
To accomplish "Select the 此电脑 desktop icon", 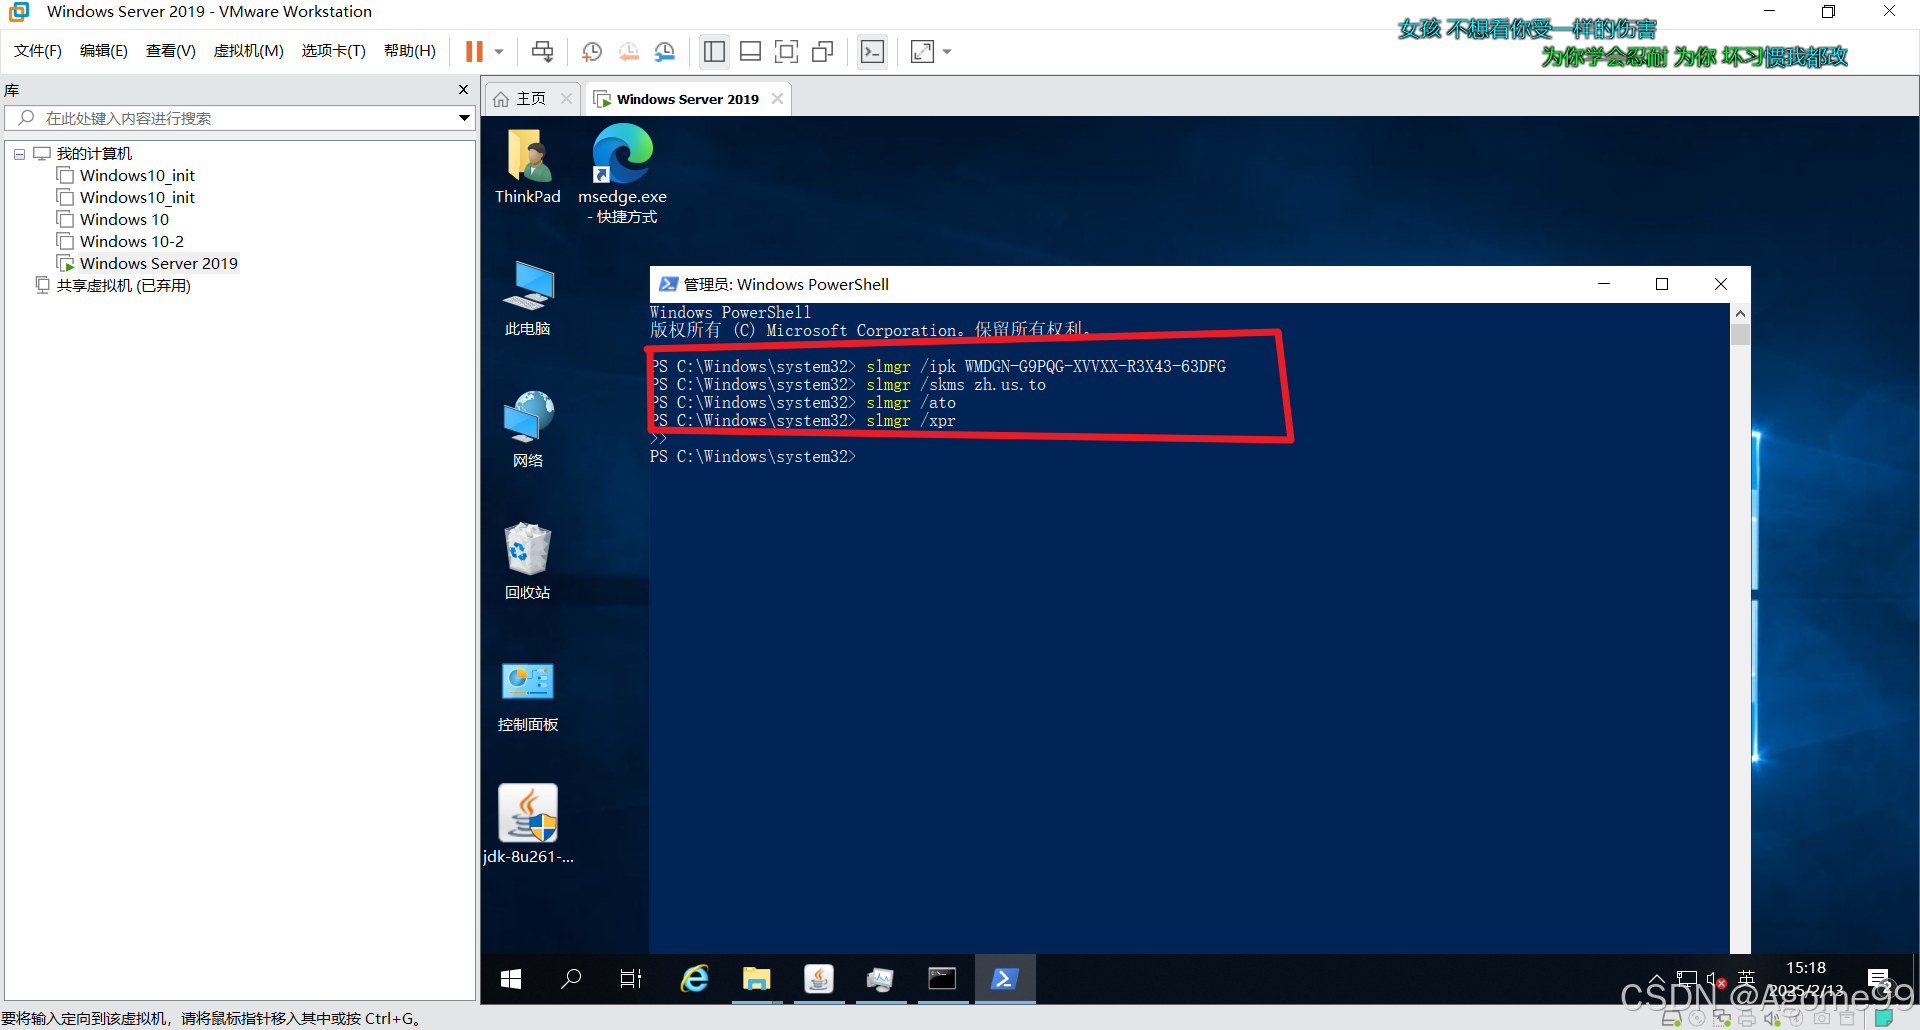I will click(x=528, y=298).
